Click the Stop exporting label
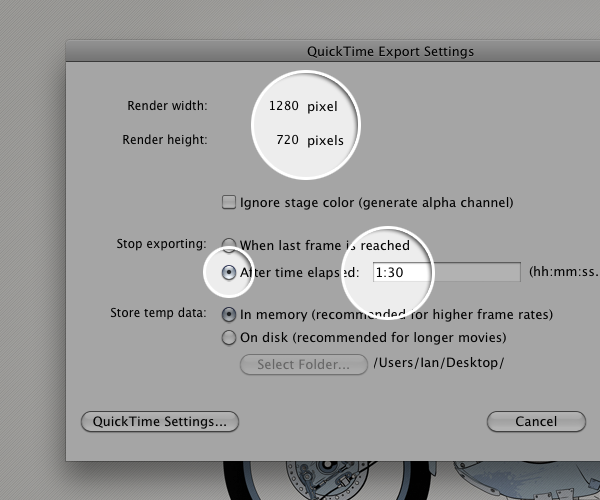This screenshot has height=500, width=600. pyautogui.click(x=161, y=244)
